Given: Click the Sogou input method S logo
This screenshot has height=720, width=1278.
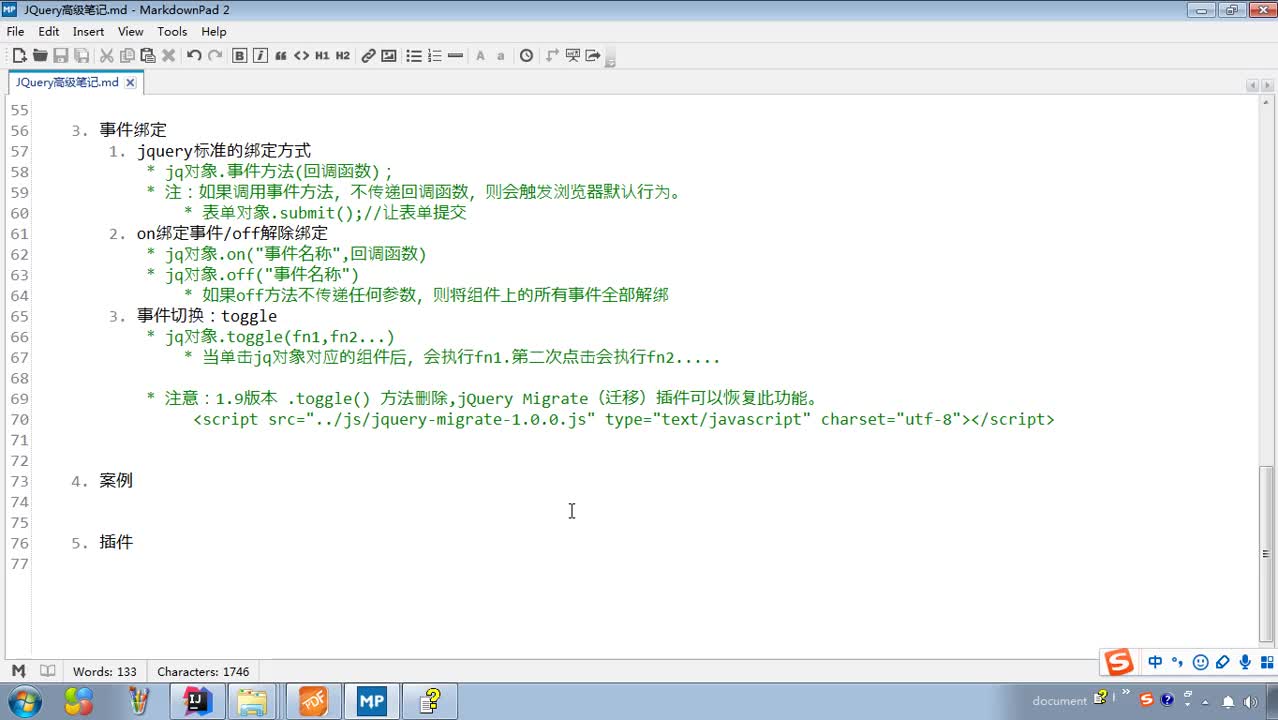Looking at the screenshot, I should (1118, 662).
